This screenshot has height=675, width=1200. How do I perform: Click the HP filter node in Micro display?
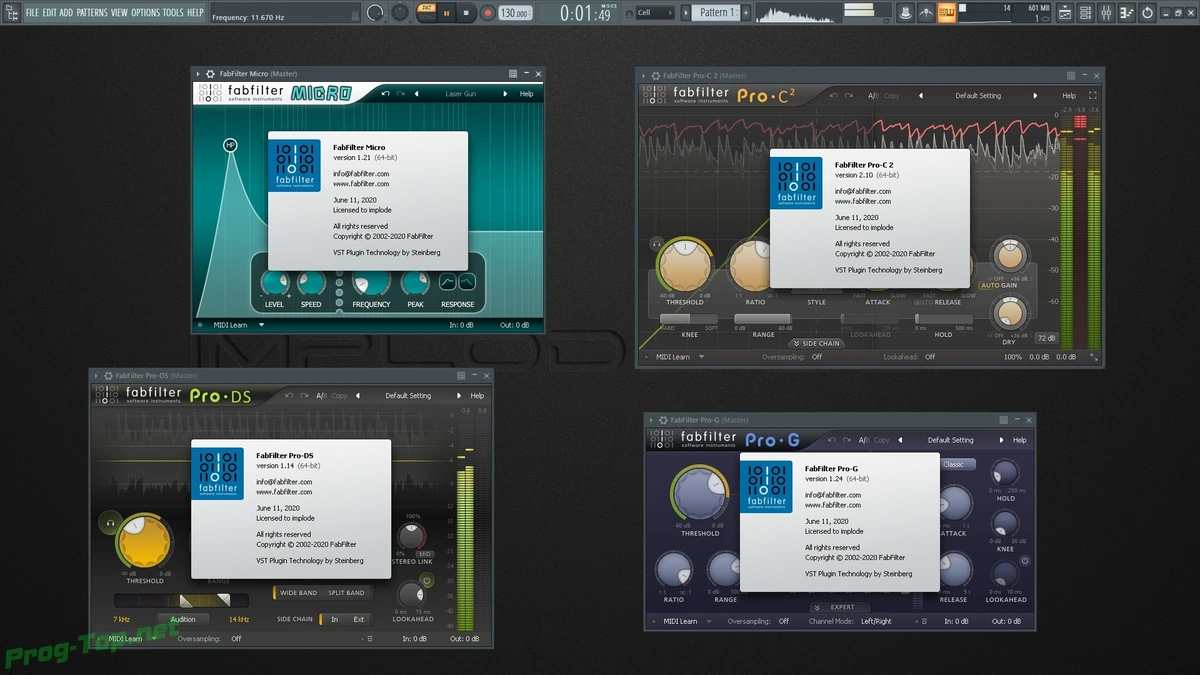point(230,145)
